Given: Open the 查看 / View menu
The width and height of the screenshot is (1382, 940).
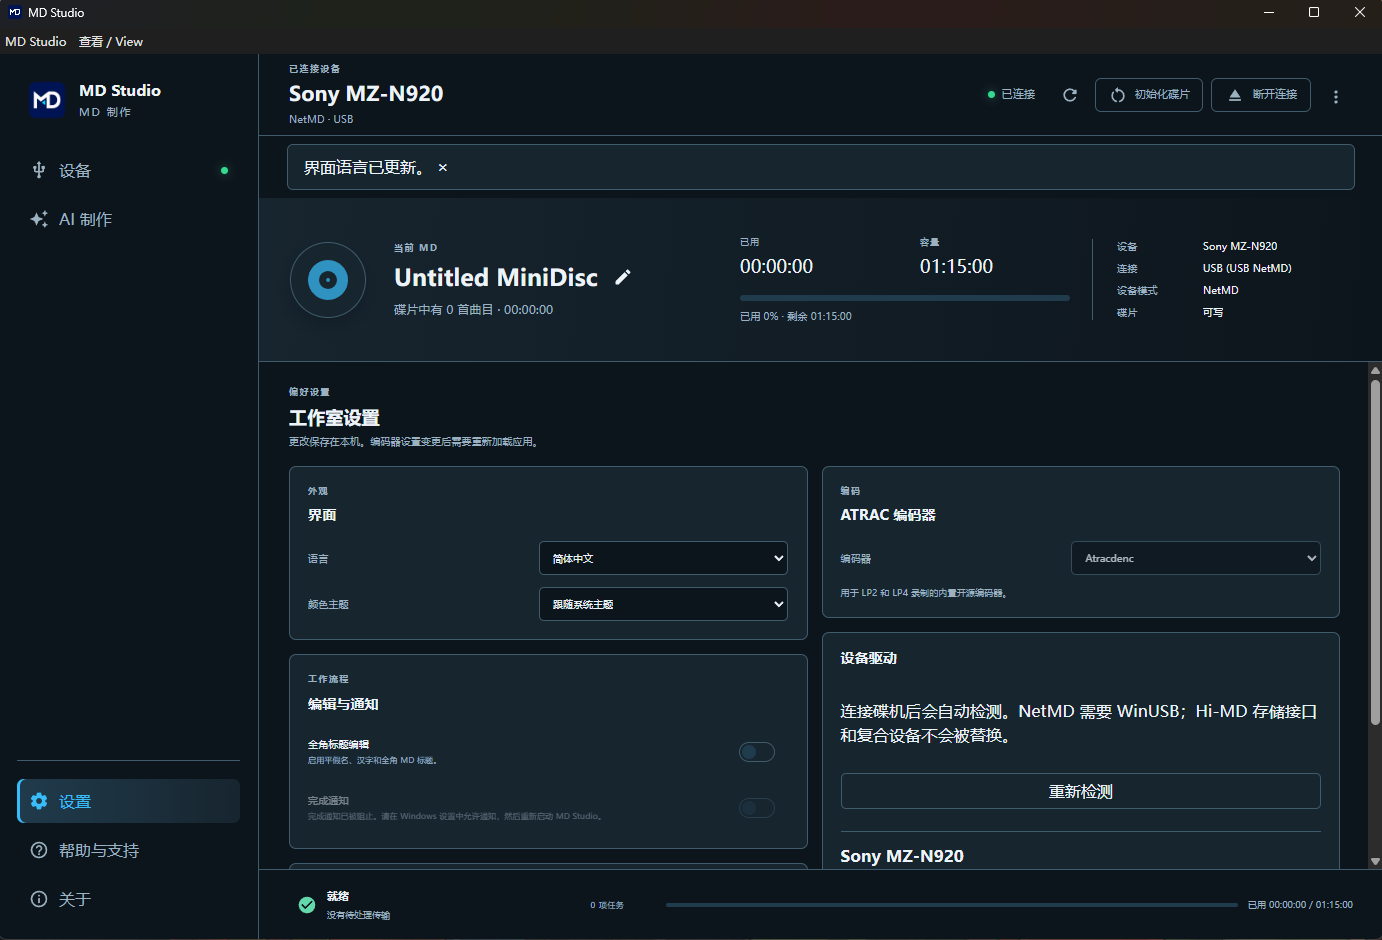Looking at the screenshot, I should pyautogui.click(x=111, y=42).
